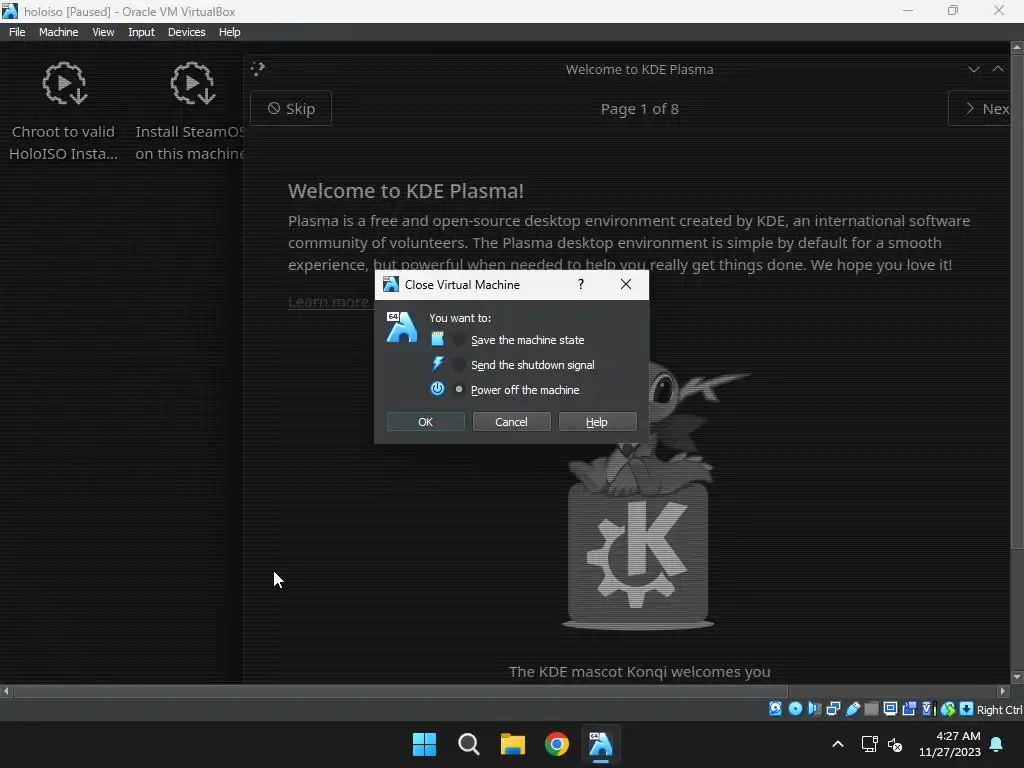Screen dimensions: 1024x768
Task: Open the notifications bell
Action: pos(997,744)
